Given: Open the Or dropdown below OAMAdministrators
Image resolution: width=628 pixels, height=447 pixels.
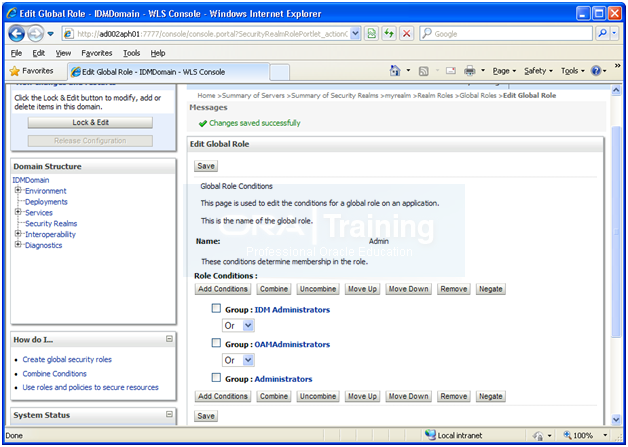Looking at the screenshot, I should pos(238,360).
